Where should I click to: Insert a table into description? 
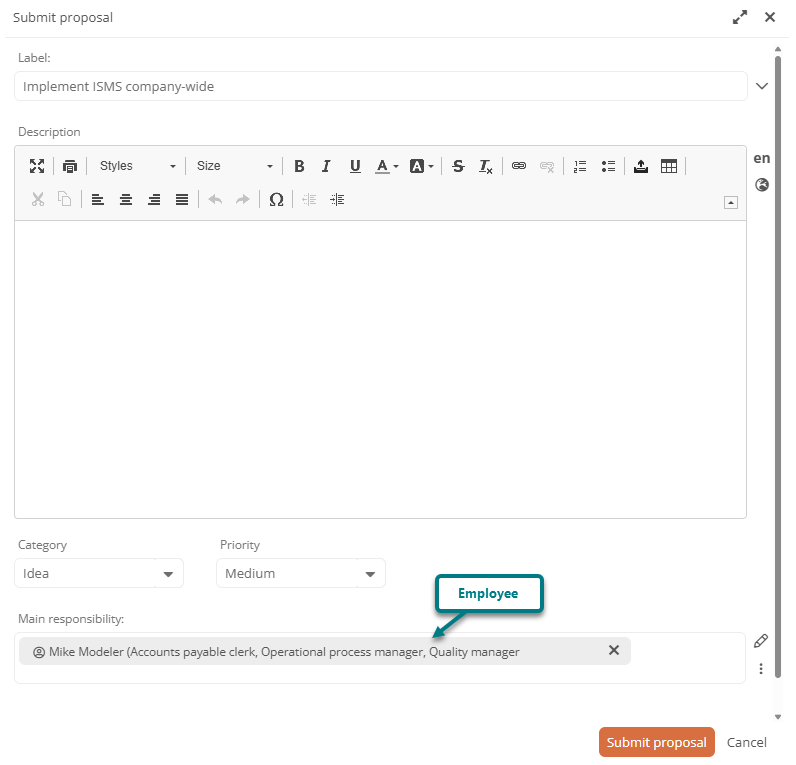coord(669,166)
